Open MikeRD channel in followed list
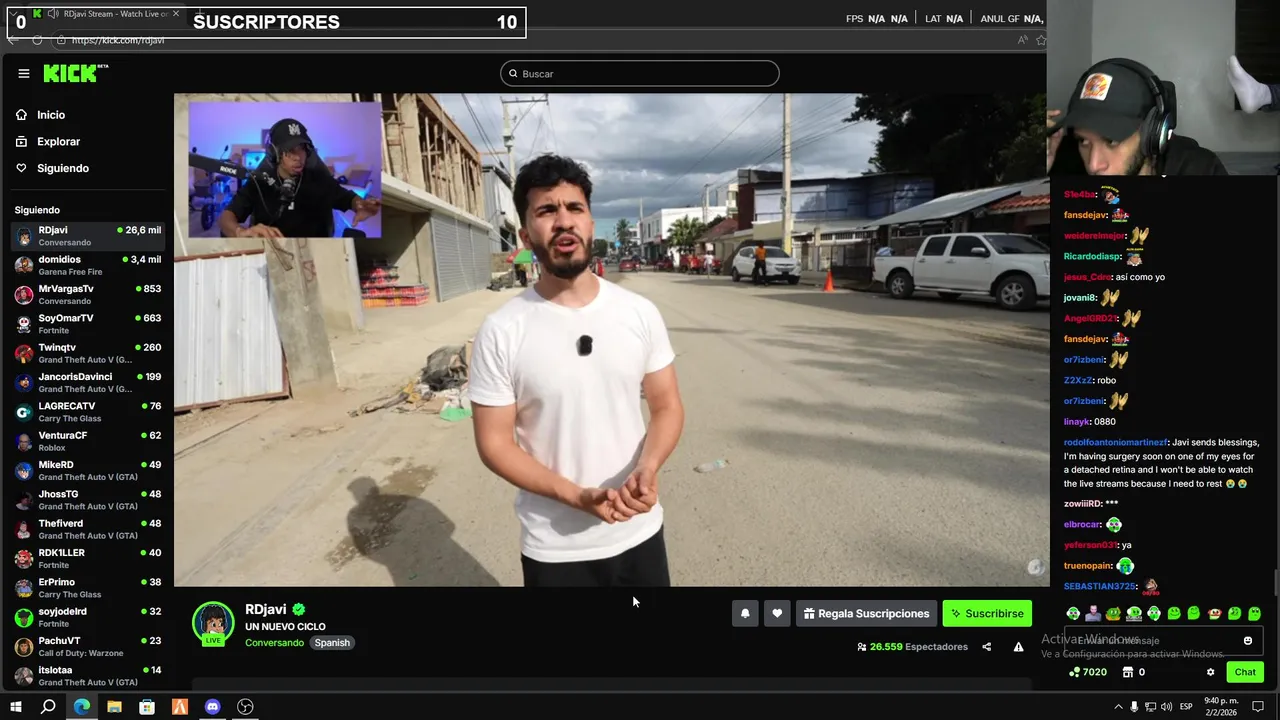 pyautogui.click(x=88, y=470)
